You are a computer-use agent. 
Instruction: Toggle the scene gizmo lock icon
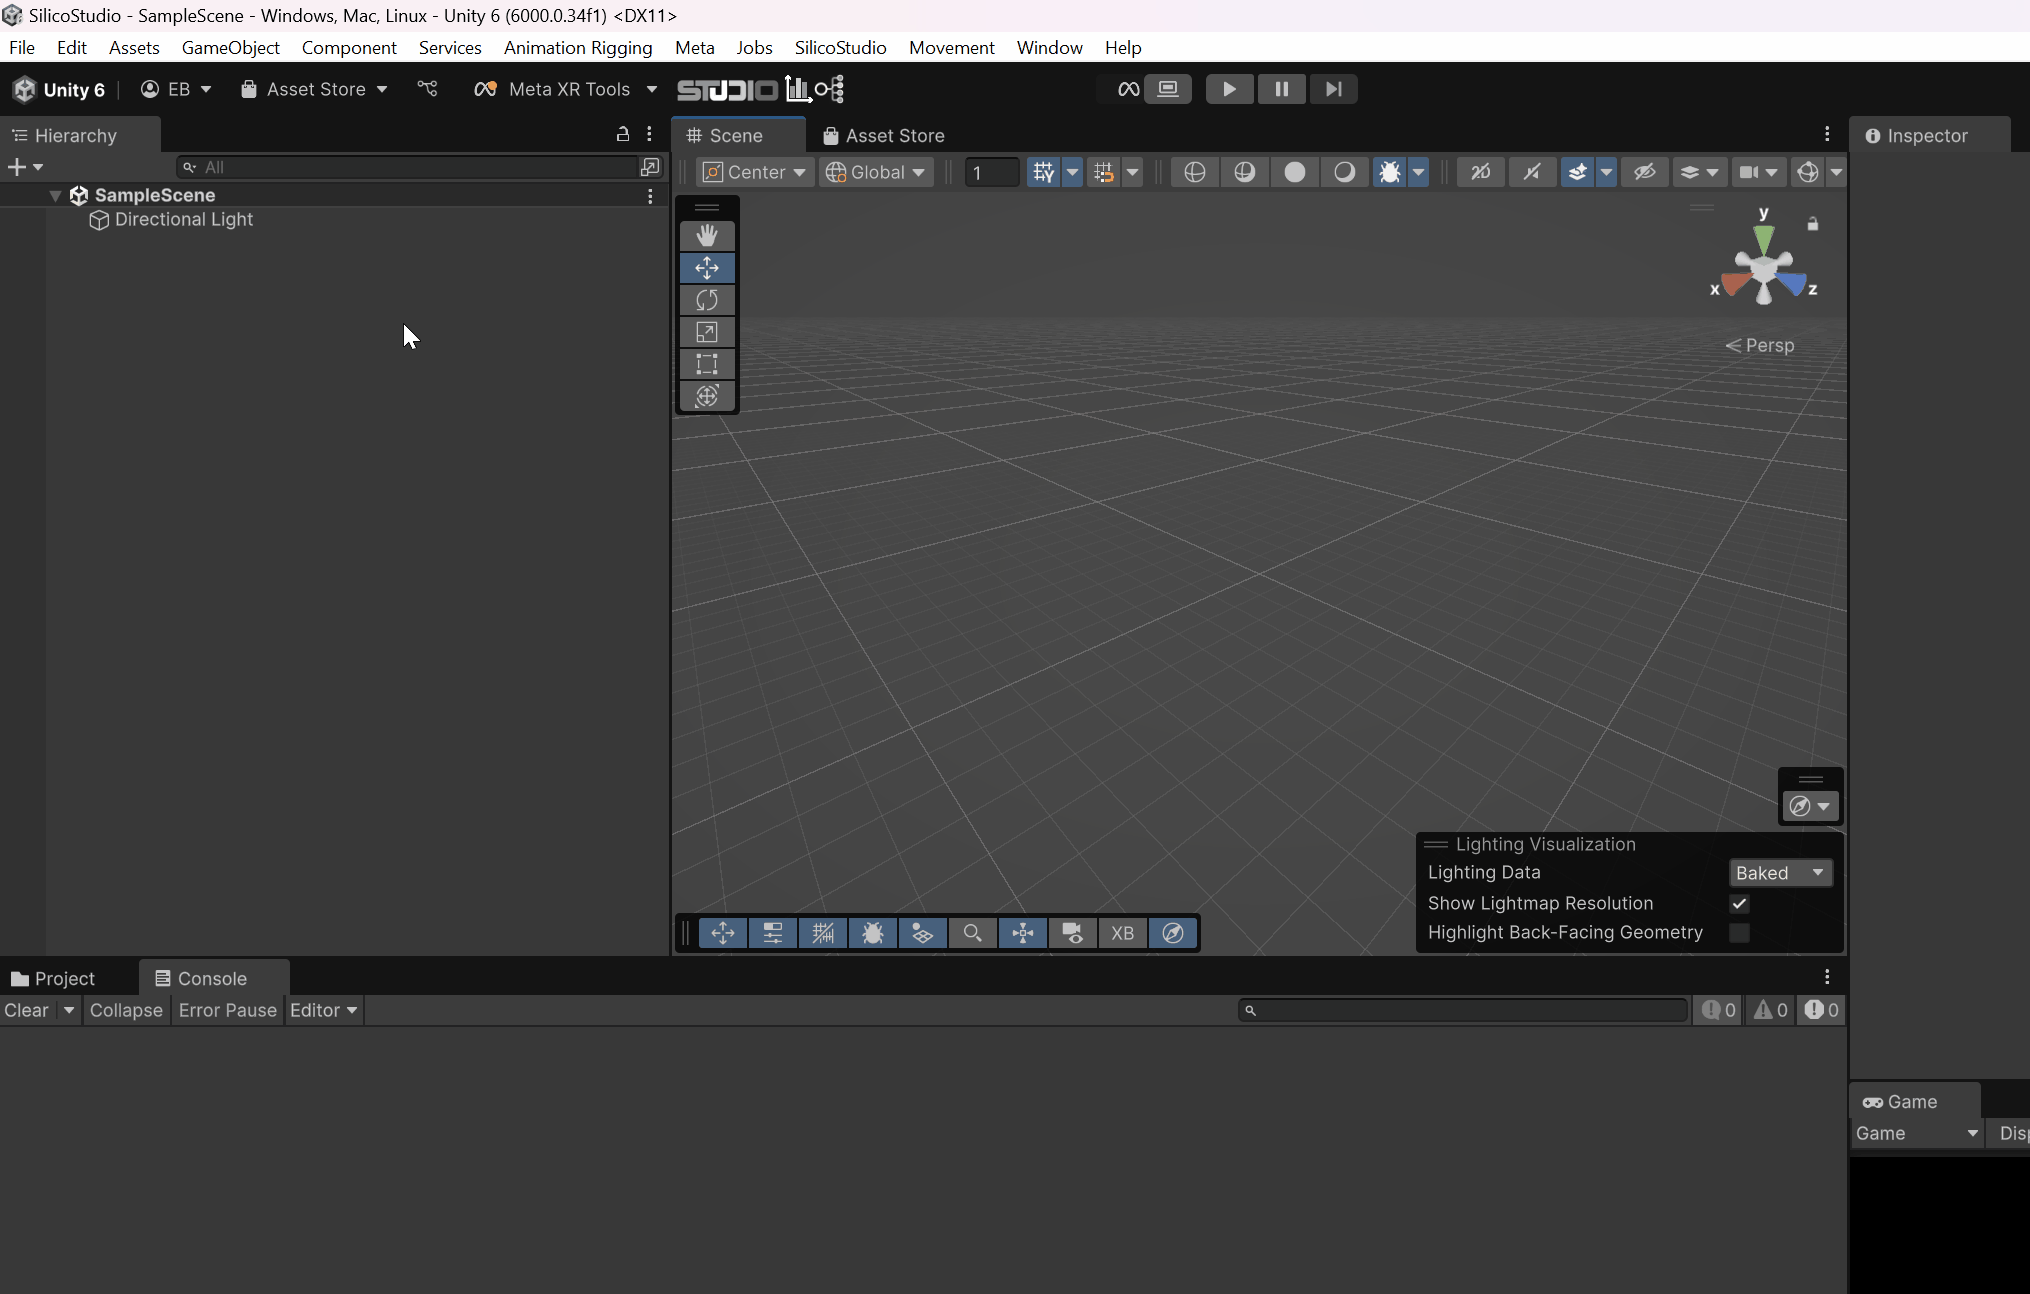click(x=1812, y=224)
